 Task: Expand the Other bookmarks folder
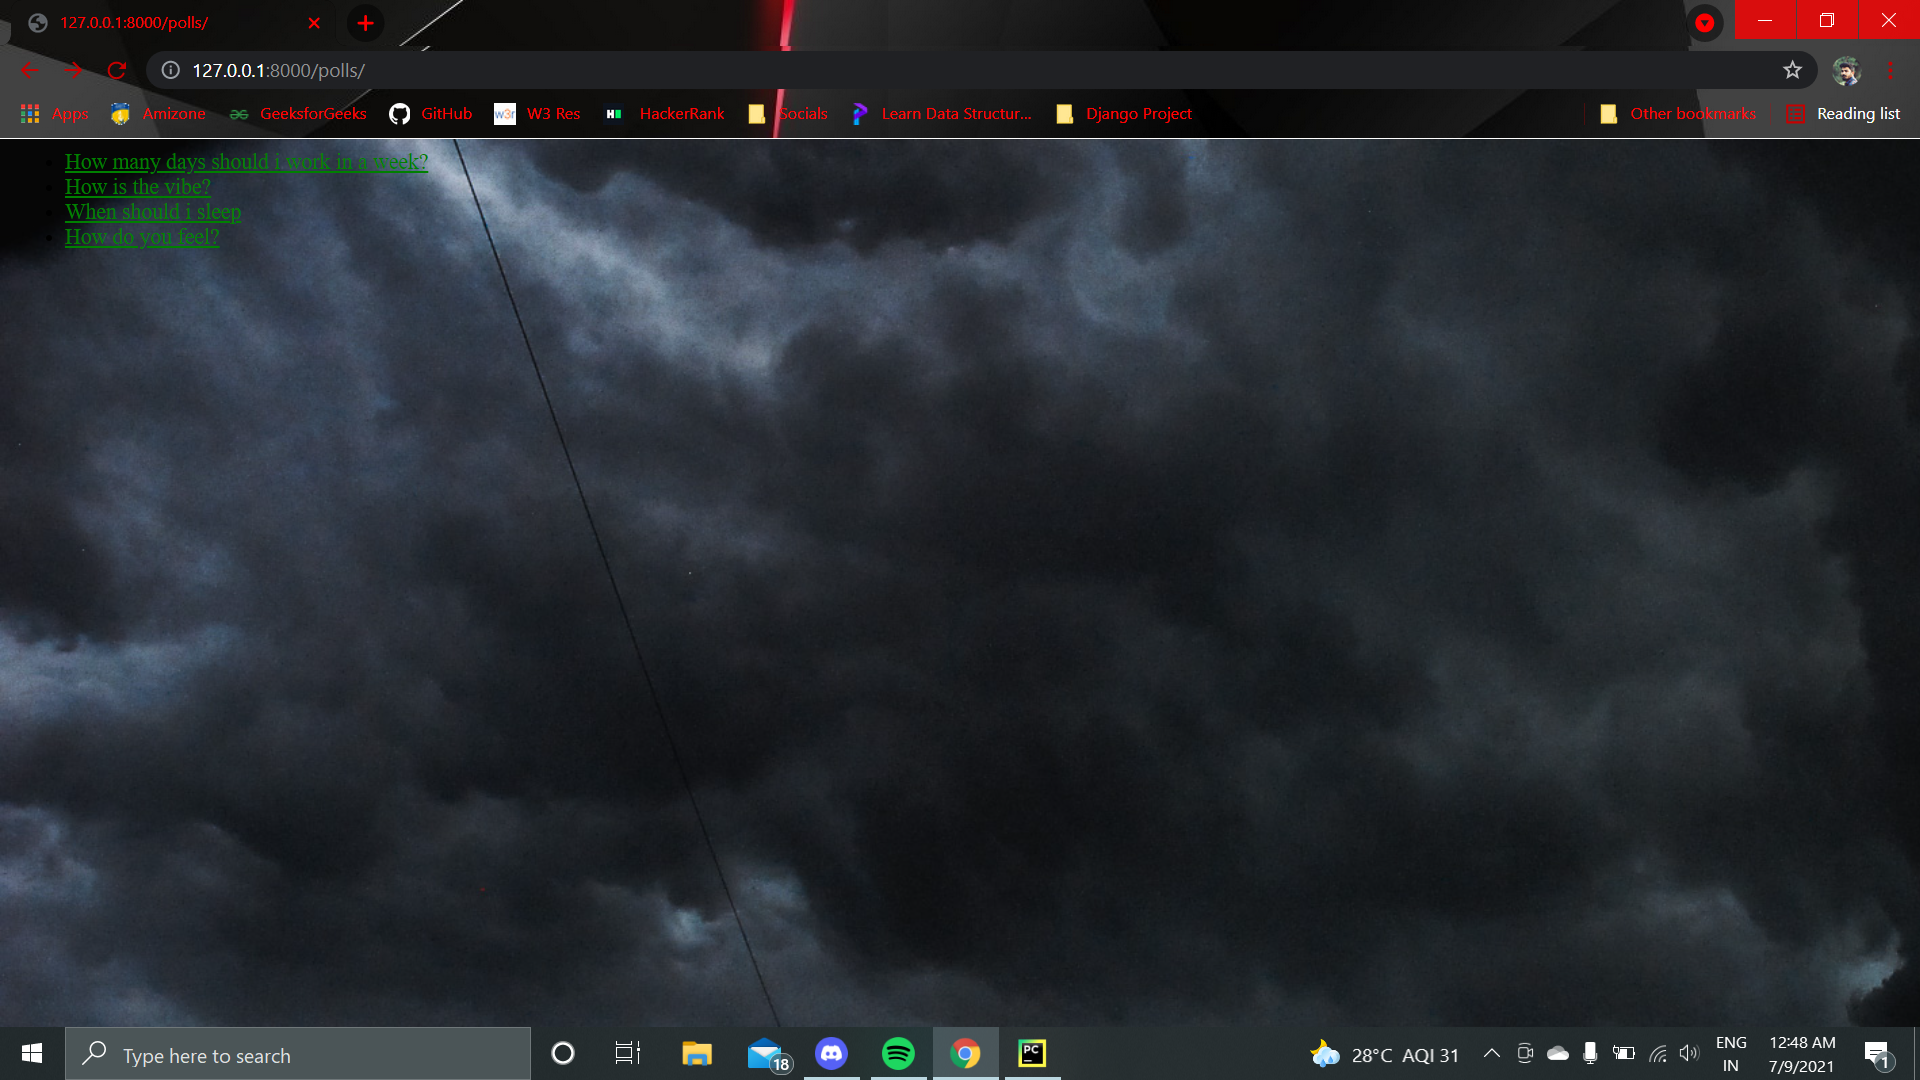[x=1678, y=114]
